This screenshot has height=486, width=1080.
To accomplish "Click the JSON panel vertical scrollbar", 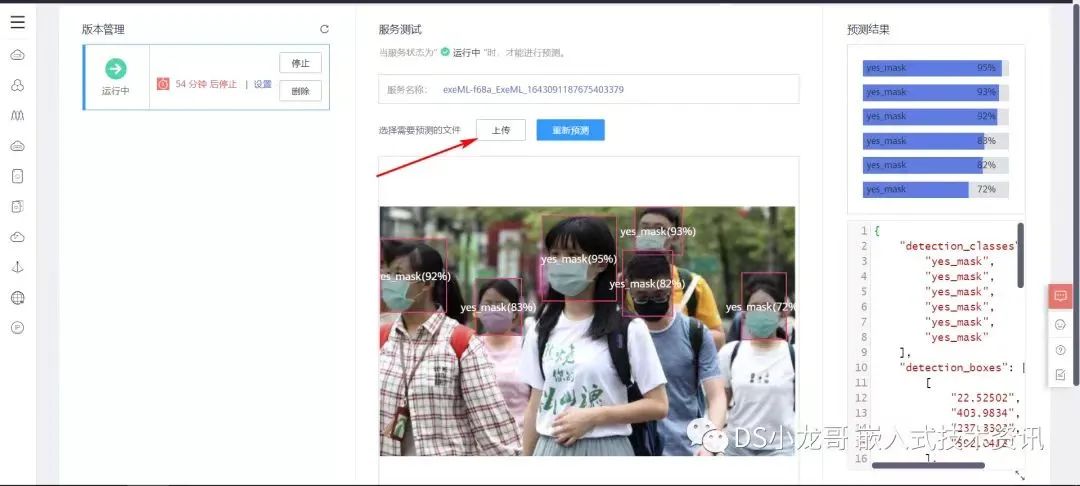I will pyautogui.click(x=1020, y=255).
